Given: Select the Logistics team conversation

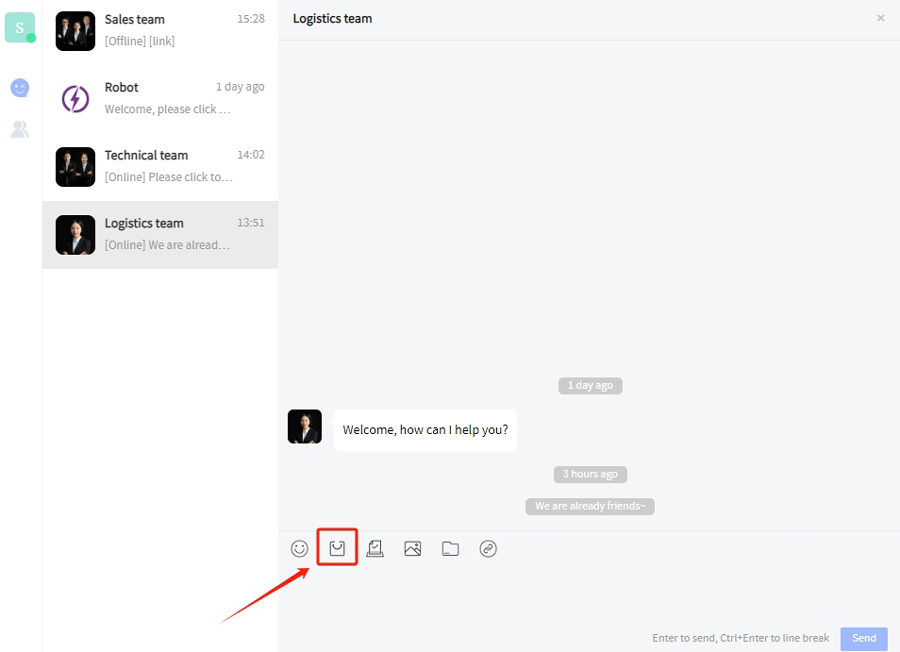Looking at the screenshot, I should pyautogui.click(x=160, y=235).
